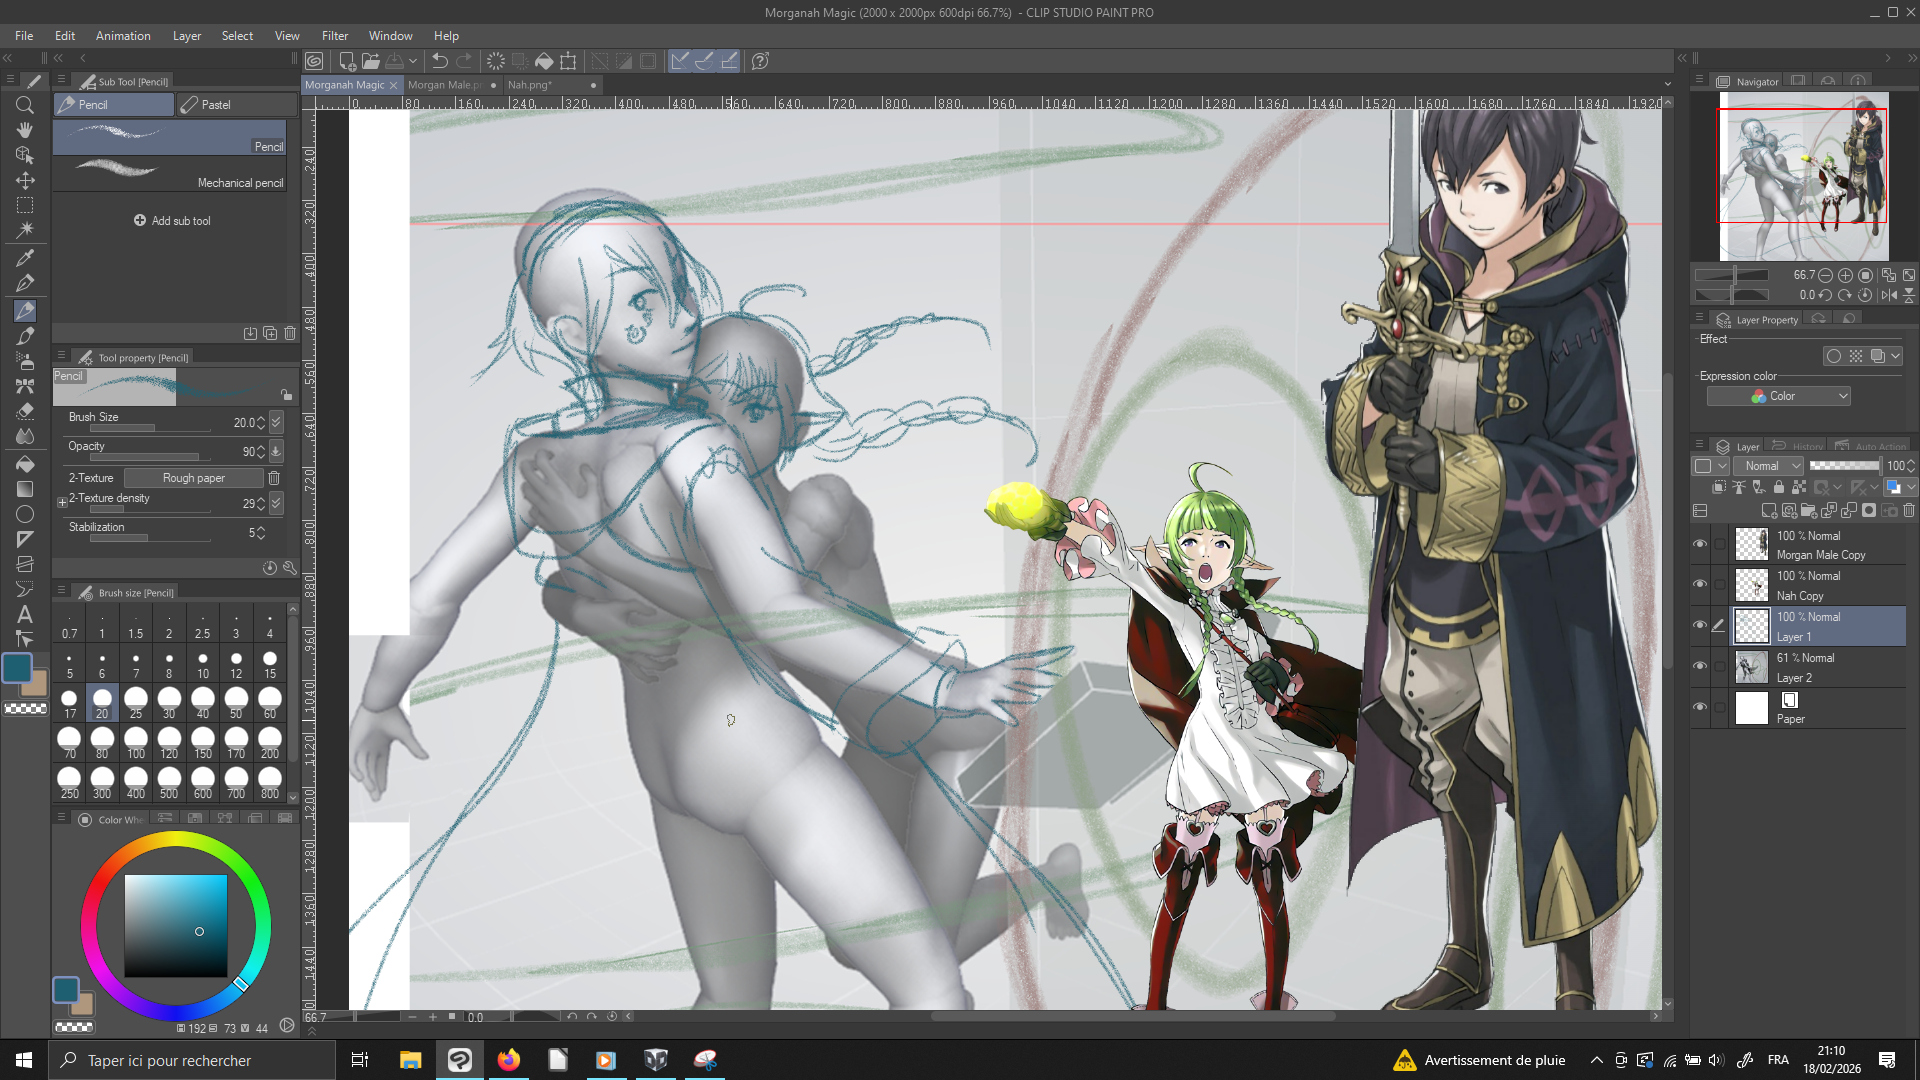1920x1080 pixels.
Task: Click the Undo arrow in the toolbar
Action: (x=440, y=61)
